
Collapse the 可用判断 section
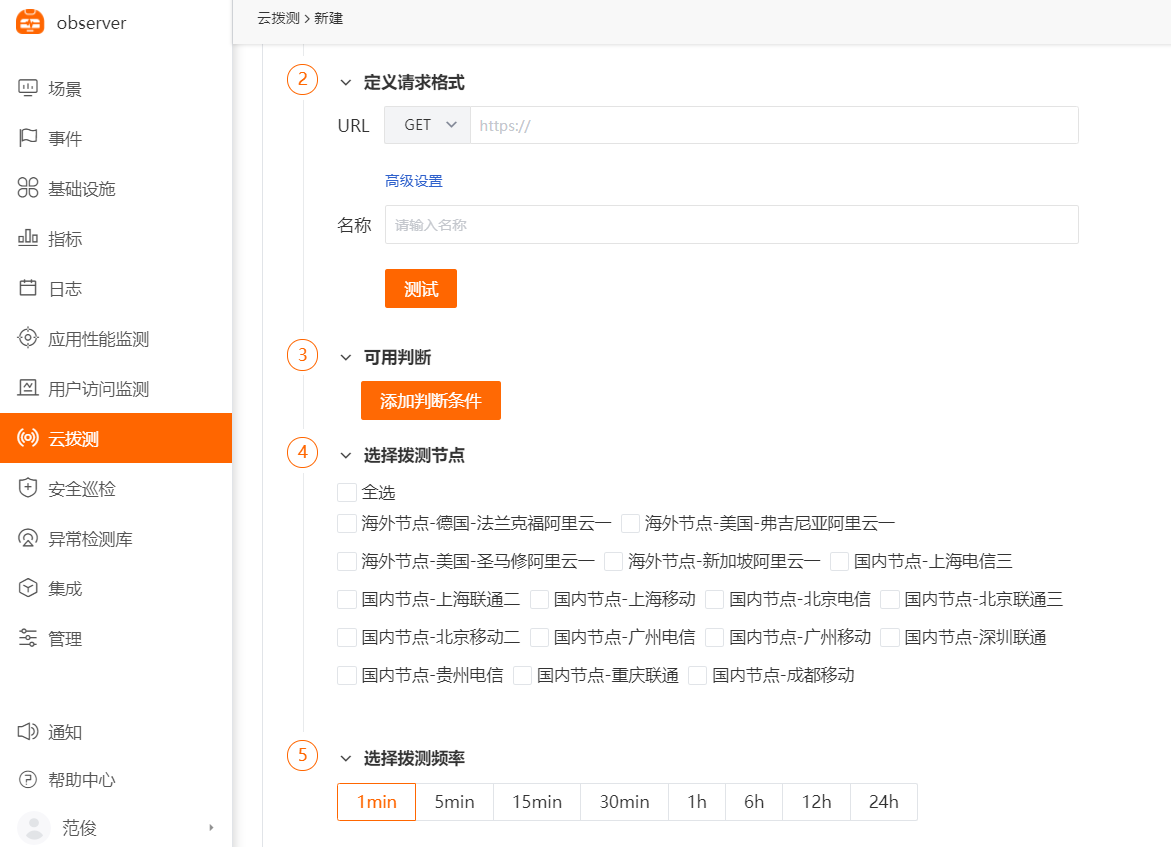[346, 357]
